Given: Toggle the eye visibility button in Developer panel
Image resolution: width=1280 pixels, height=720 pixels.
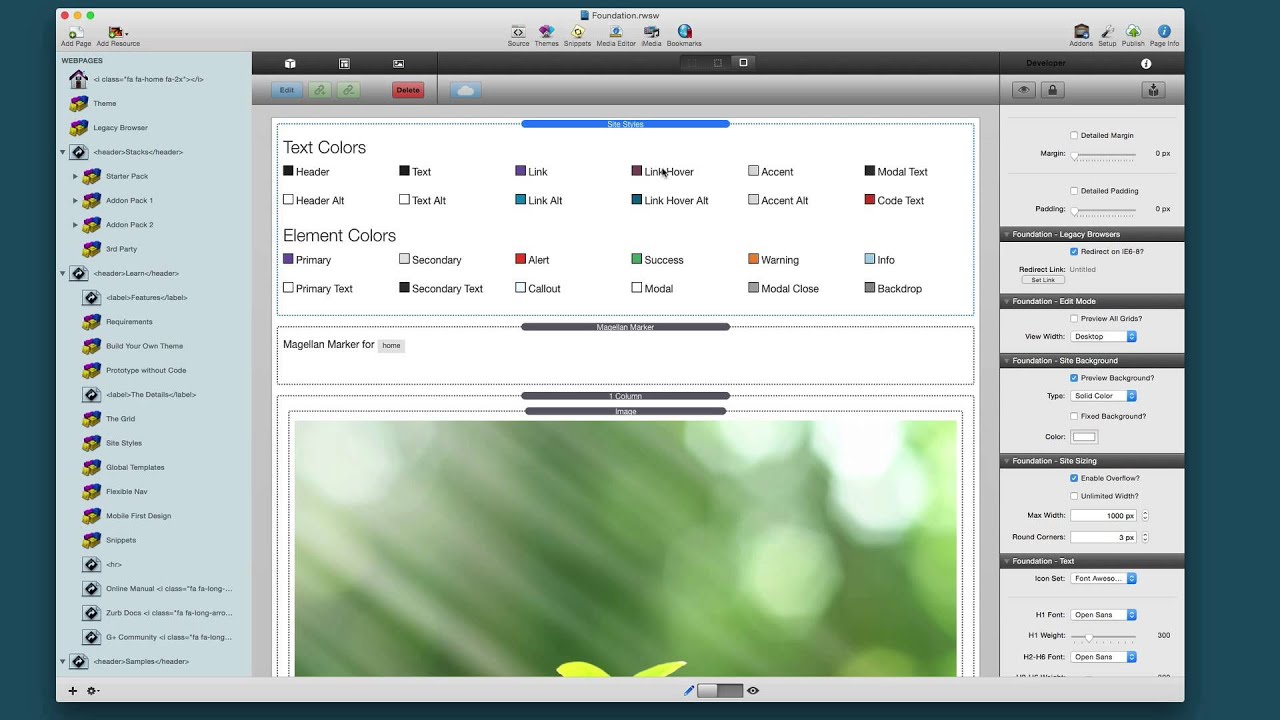Looking at the screenshot, I should click(1023, 90).
